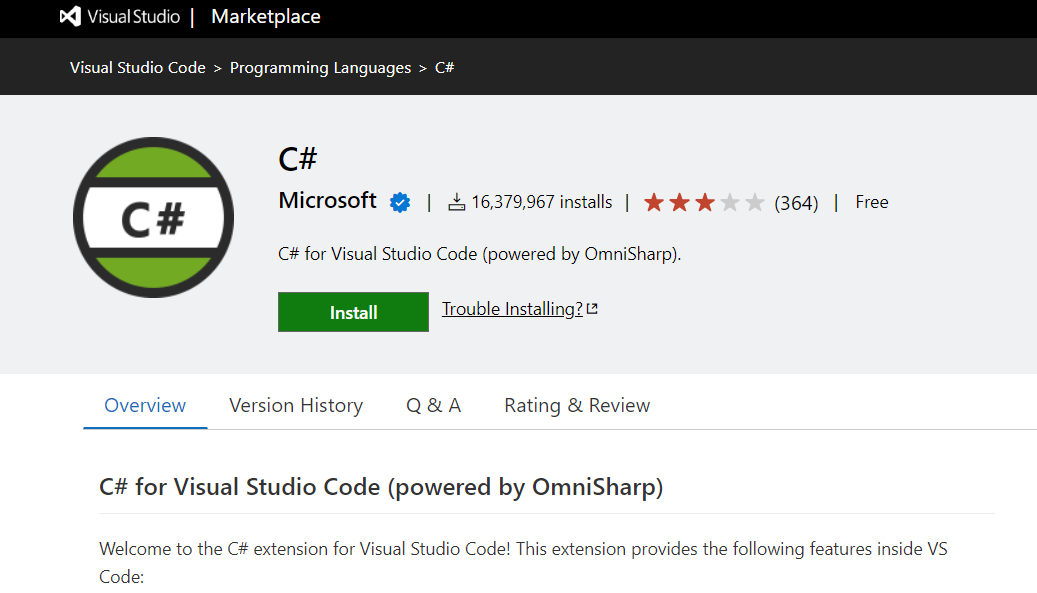Image resolution: width=1037 pixels, height=593 pixels.
Task: Click the C# extension title heading
Action: pyautogui.click(x=298, y=159)
